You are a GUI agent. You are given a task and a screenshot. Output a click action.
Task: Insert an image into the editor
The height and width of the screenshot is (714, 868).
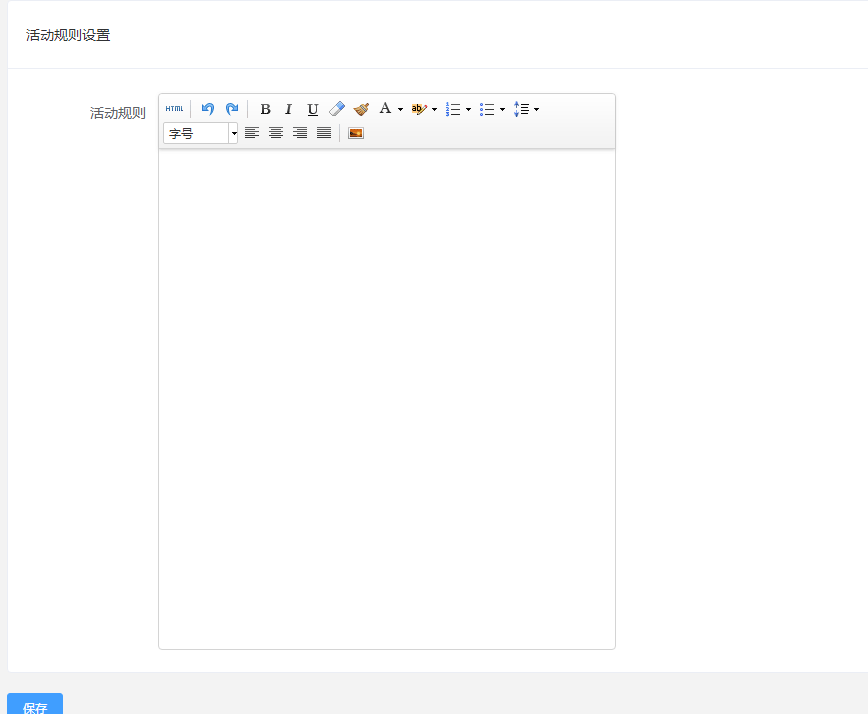pyautogui.click(x=356, y=133)
